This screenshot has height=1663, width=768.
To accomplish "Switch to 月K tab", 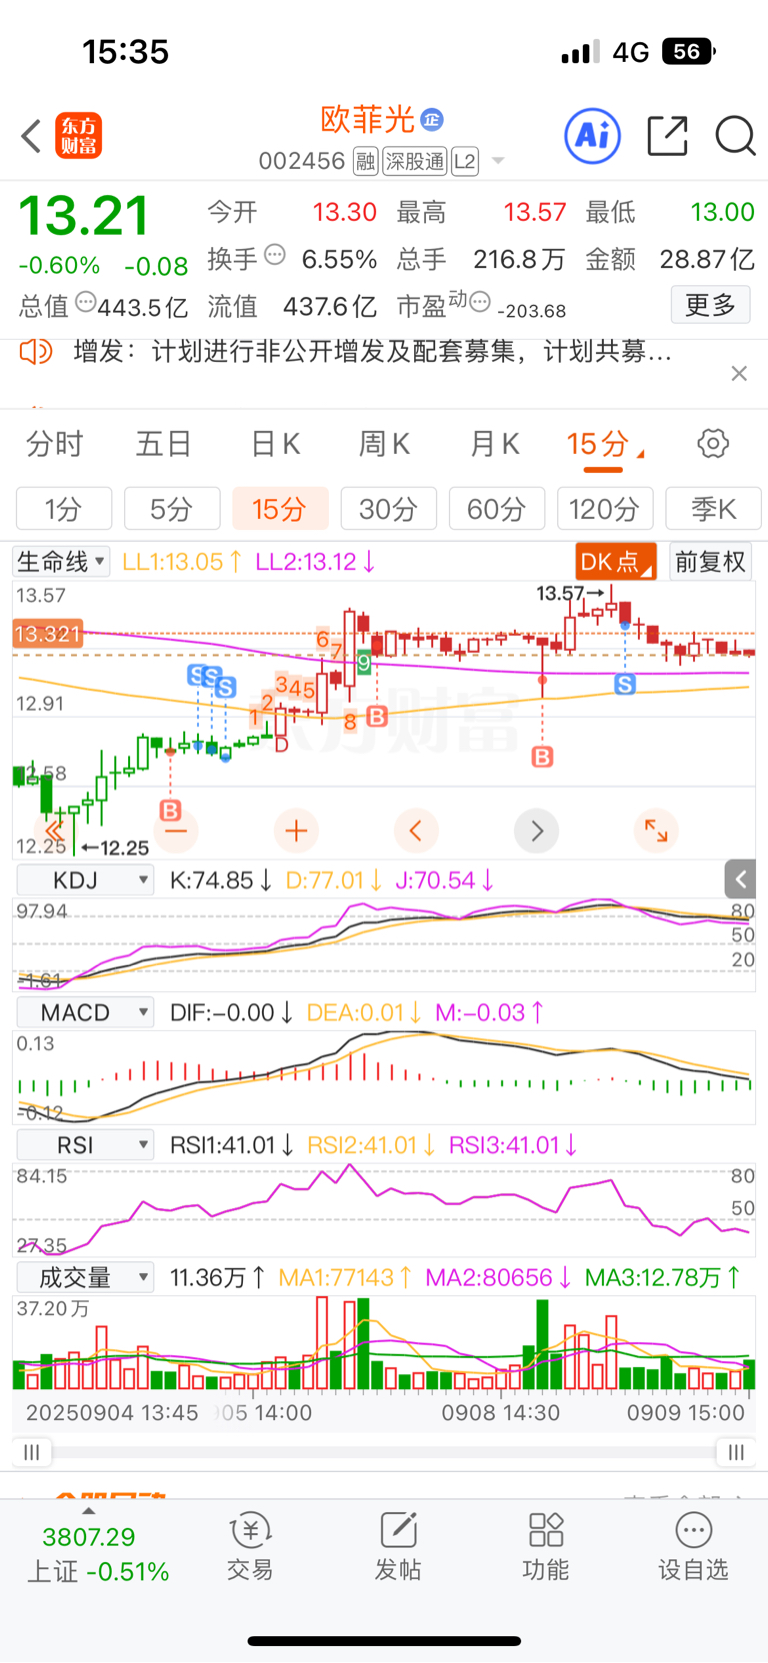I will (494, 443).
